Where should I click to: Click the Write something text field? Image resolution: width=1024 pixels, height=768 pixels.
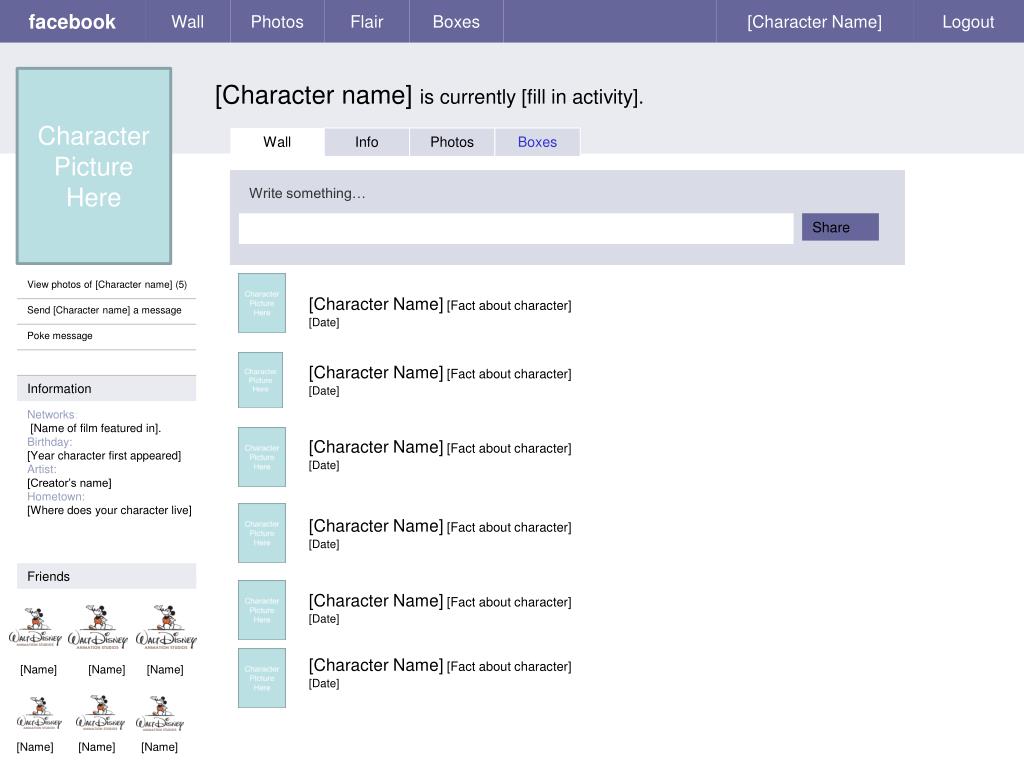pos(516,229)
